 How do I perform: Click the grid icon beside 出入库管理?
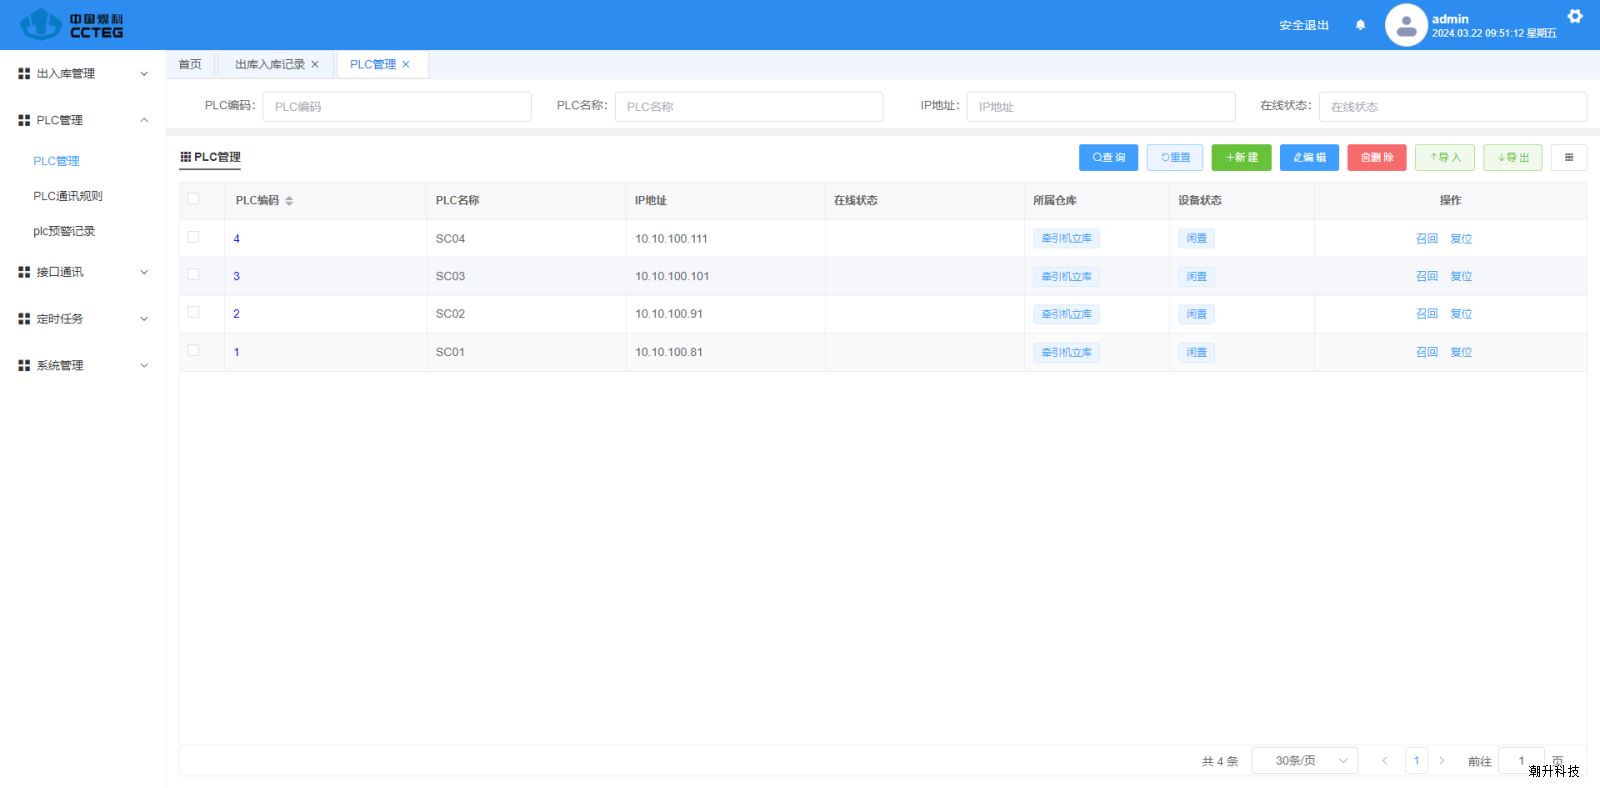click(x=24, y=74)
